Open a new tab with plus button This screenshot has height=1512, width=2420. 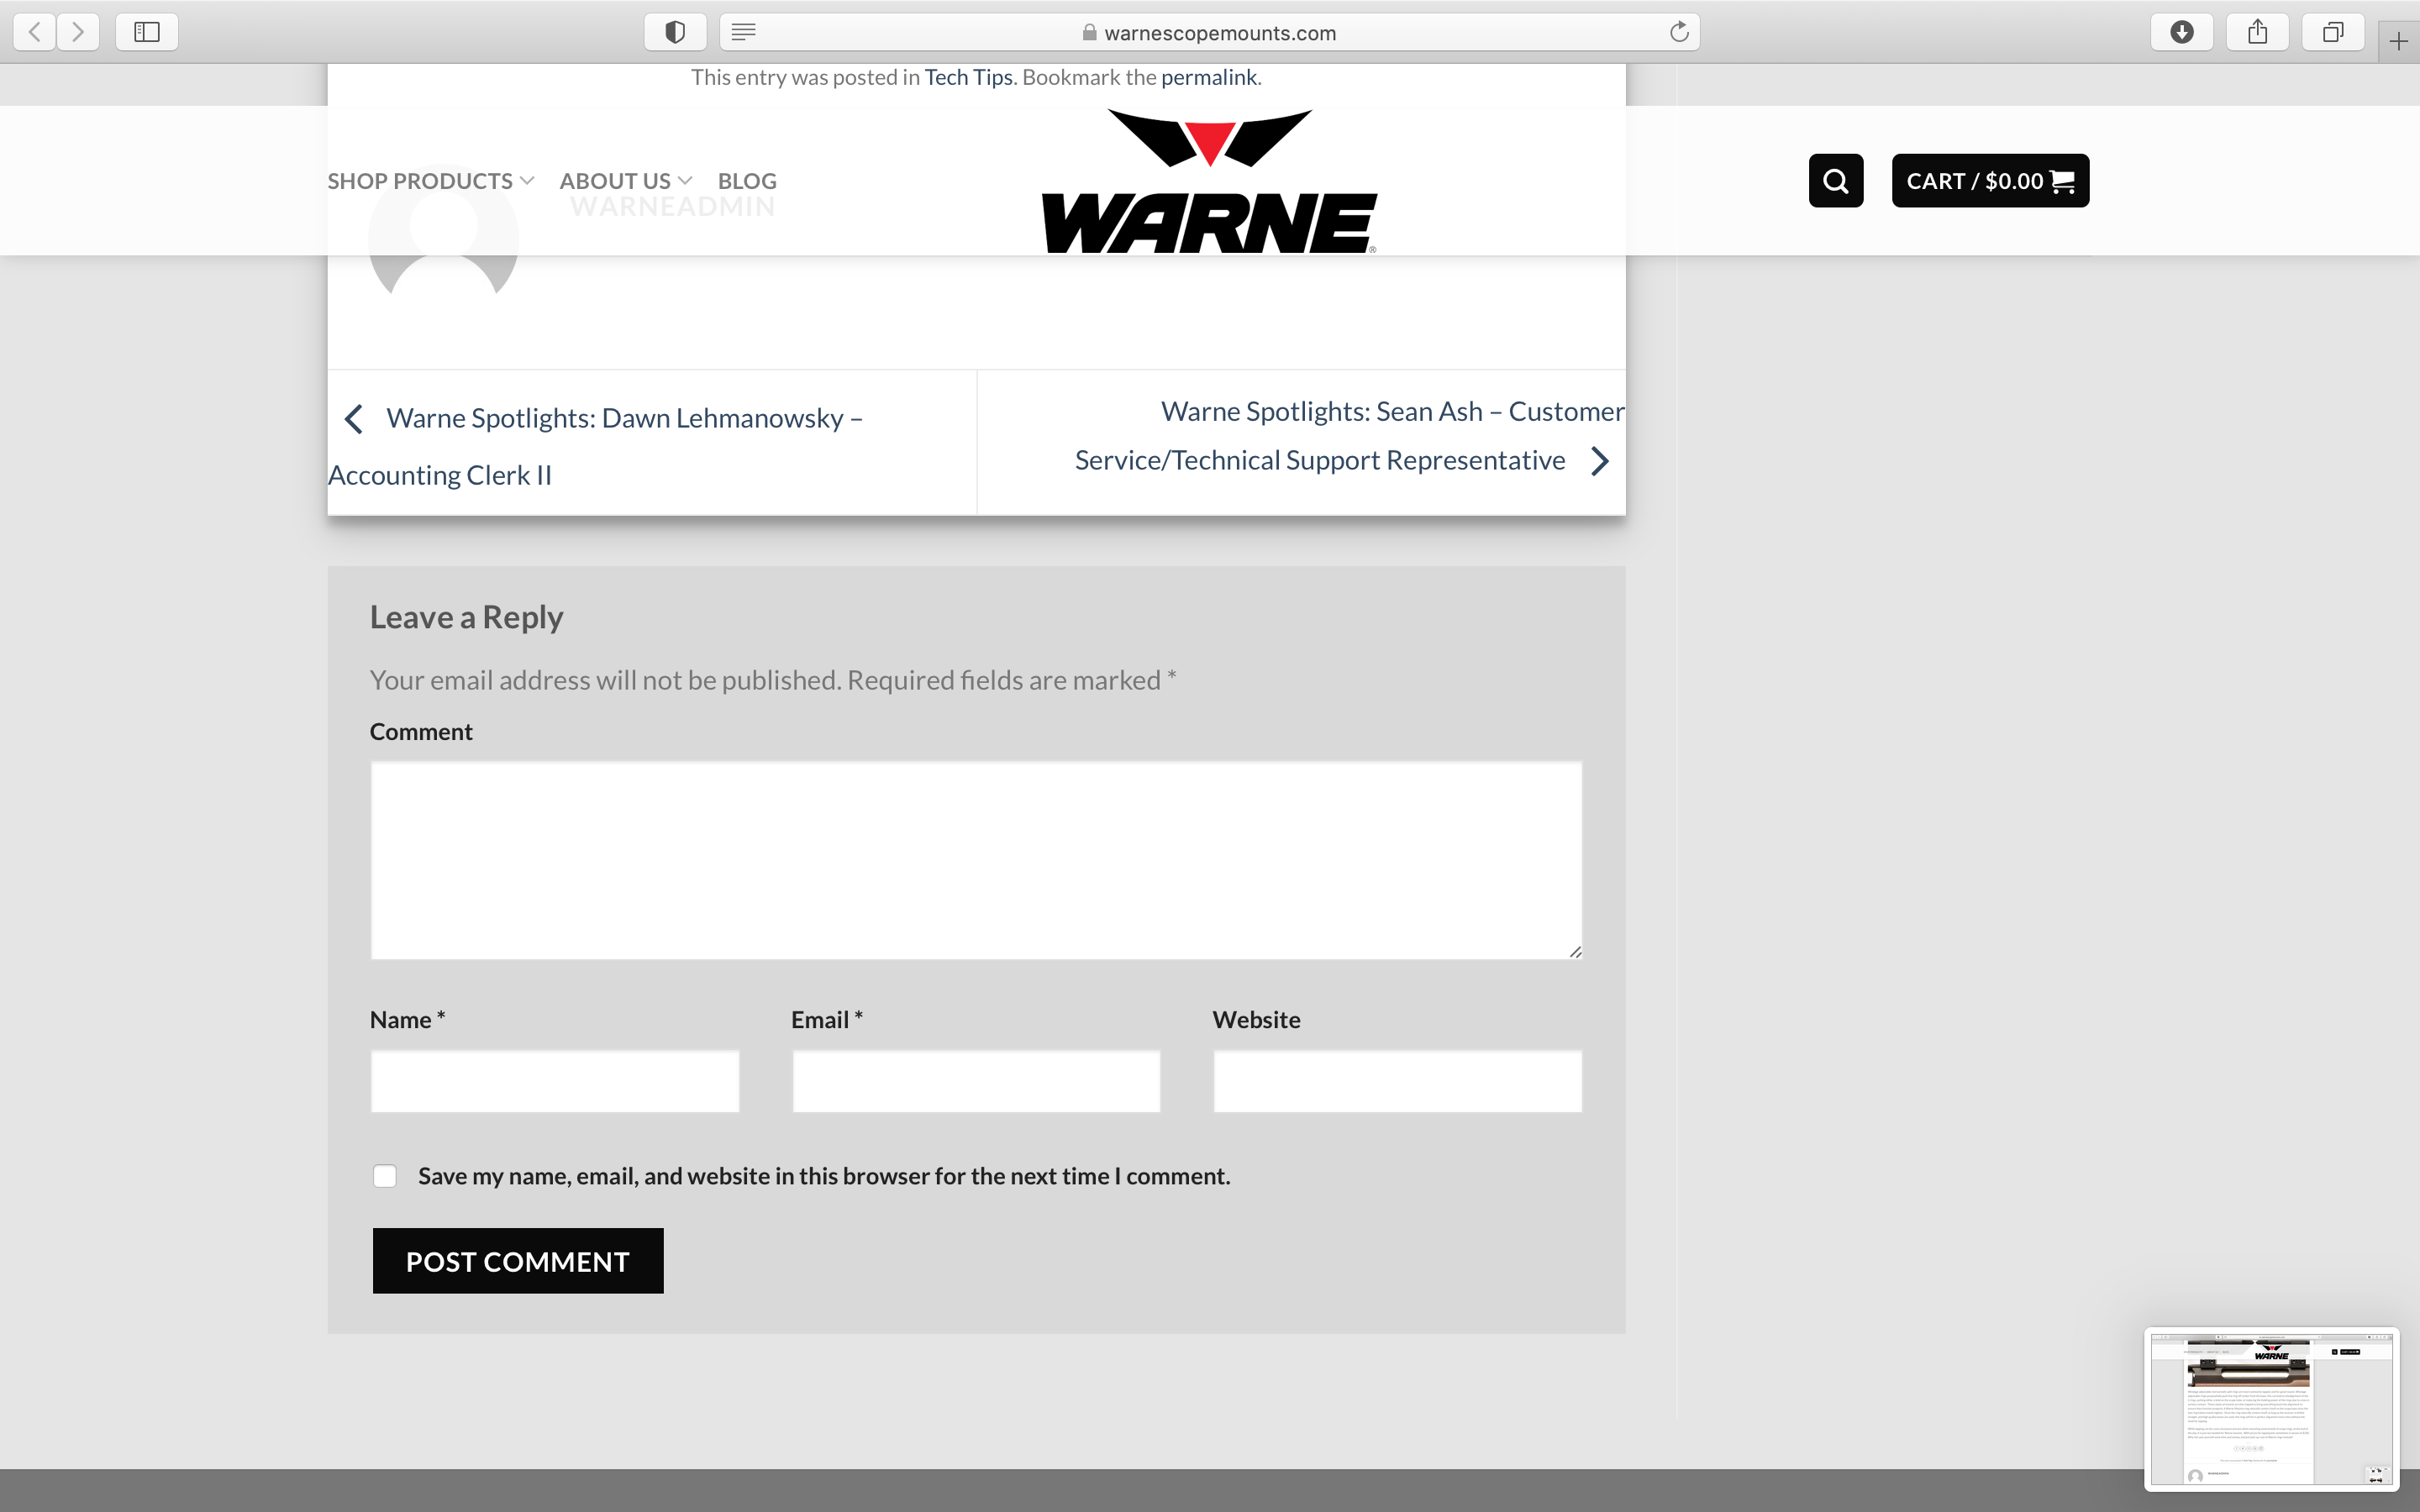(x=2398, y=41)
